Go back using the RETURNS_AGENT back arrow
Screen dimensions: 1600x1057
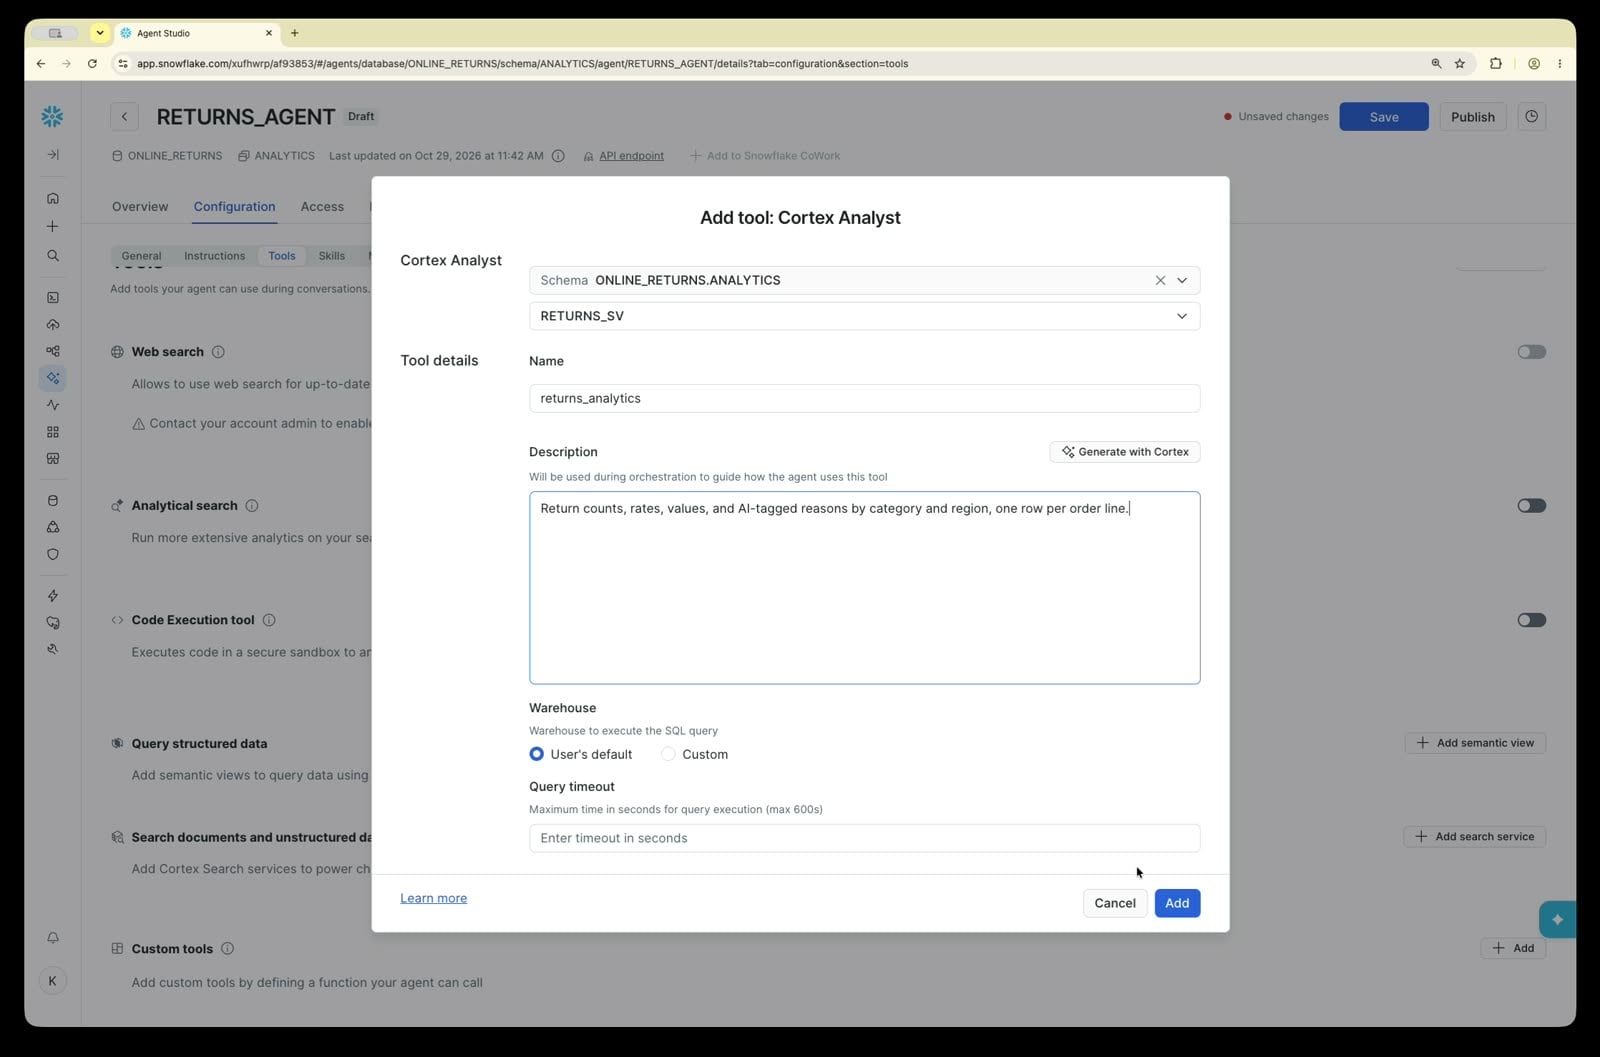(x=124, y=117)
